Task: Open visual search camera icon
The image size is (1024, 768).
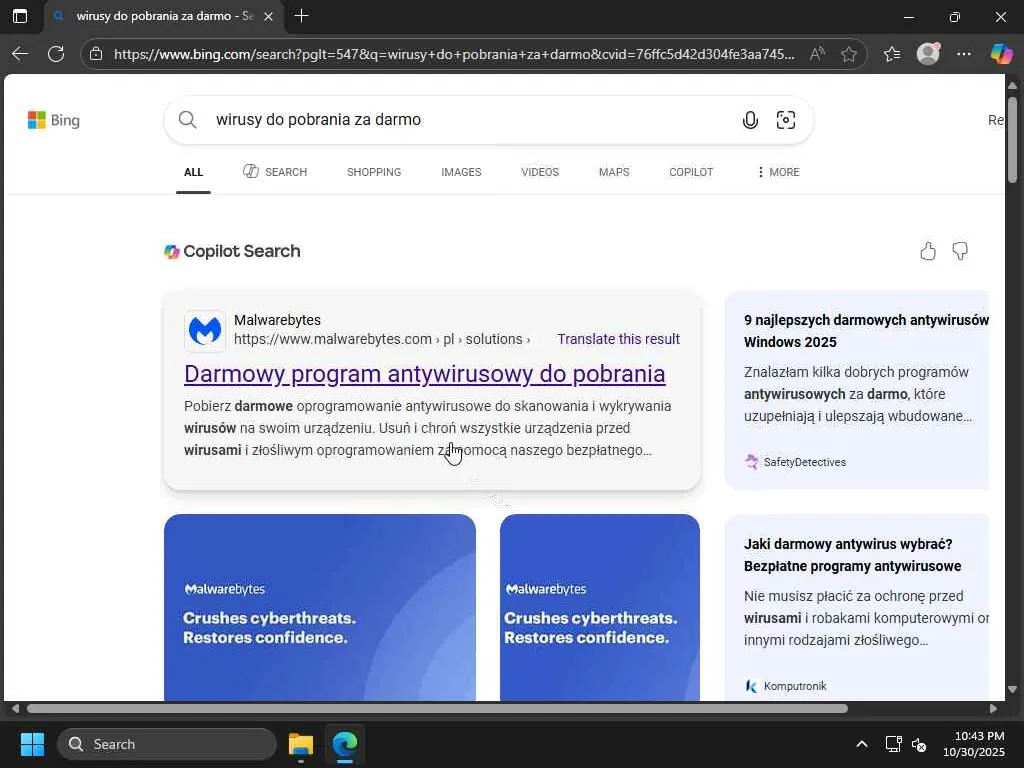Action: pos(786,120)
